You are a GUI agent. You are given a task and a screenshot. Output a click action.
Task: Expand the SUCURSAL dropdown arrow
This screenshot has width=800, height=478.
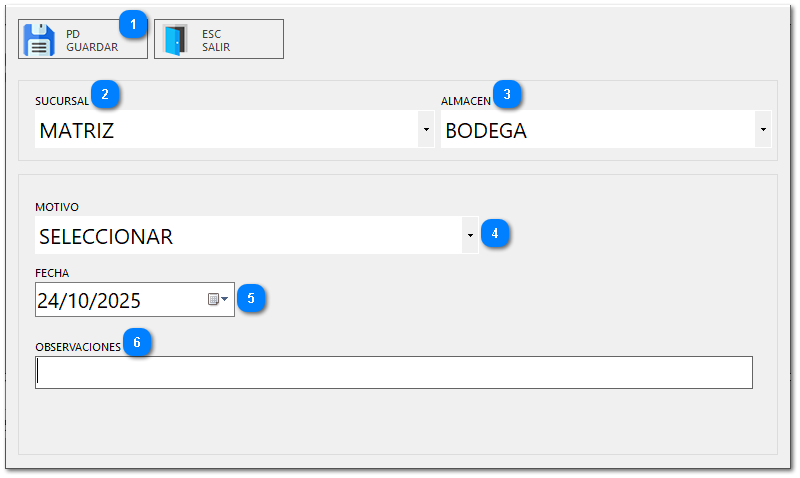[426, 130]
